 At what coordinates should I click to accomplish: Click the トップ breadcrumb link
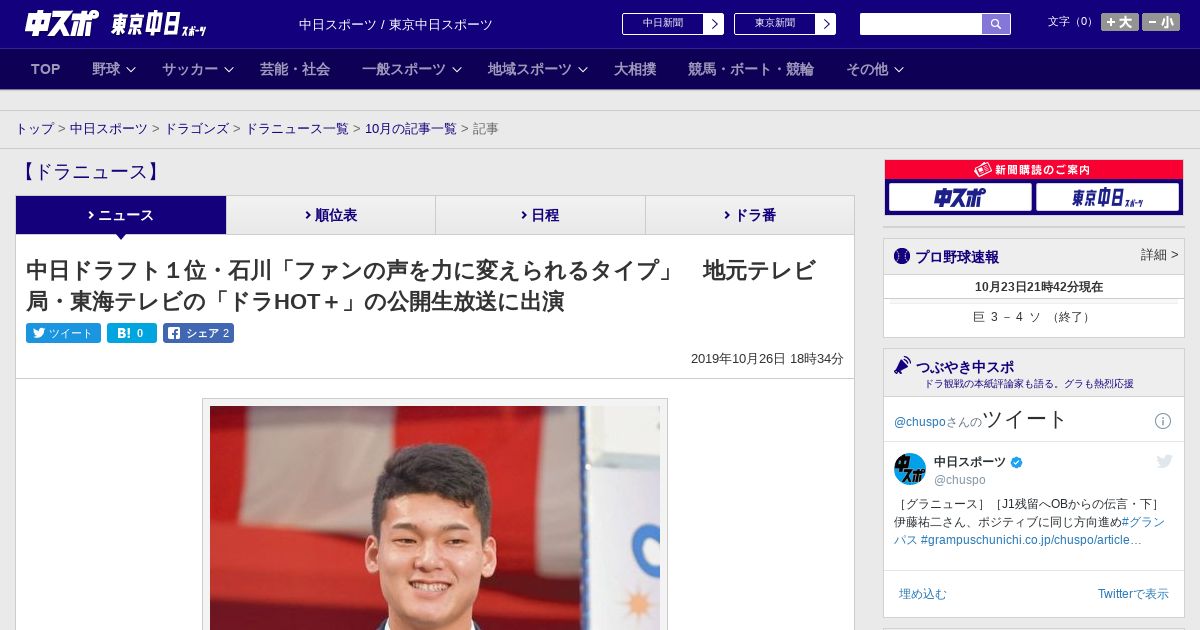click(x=34, y=129)
